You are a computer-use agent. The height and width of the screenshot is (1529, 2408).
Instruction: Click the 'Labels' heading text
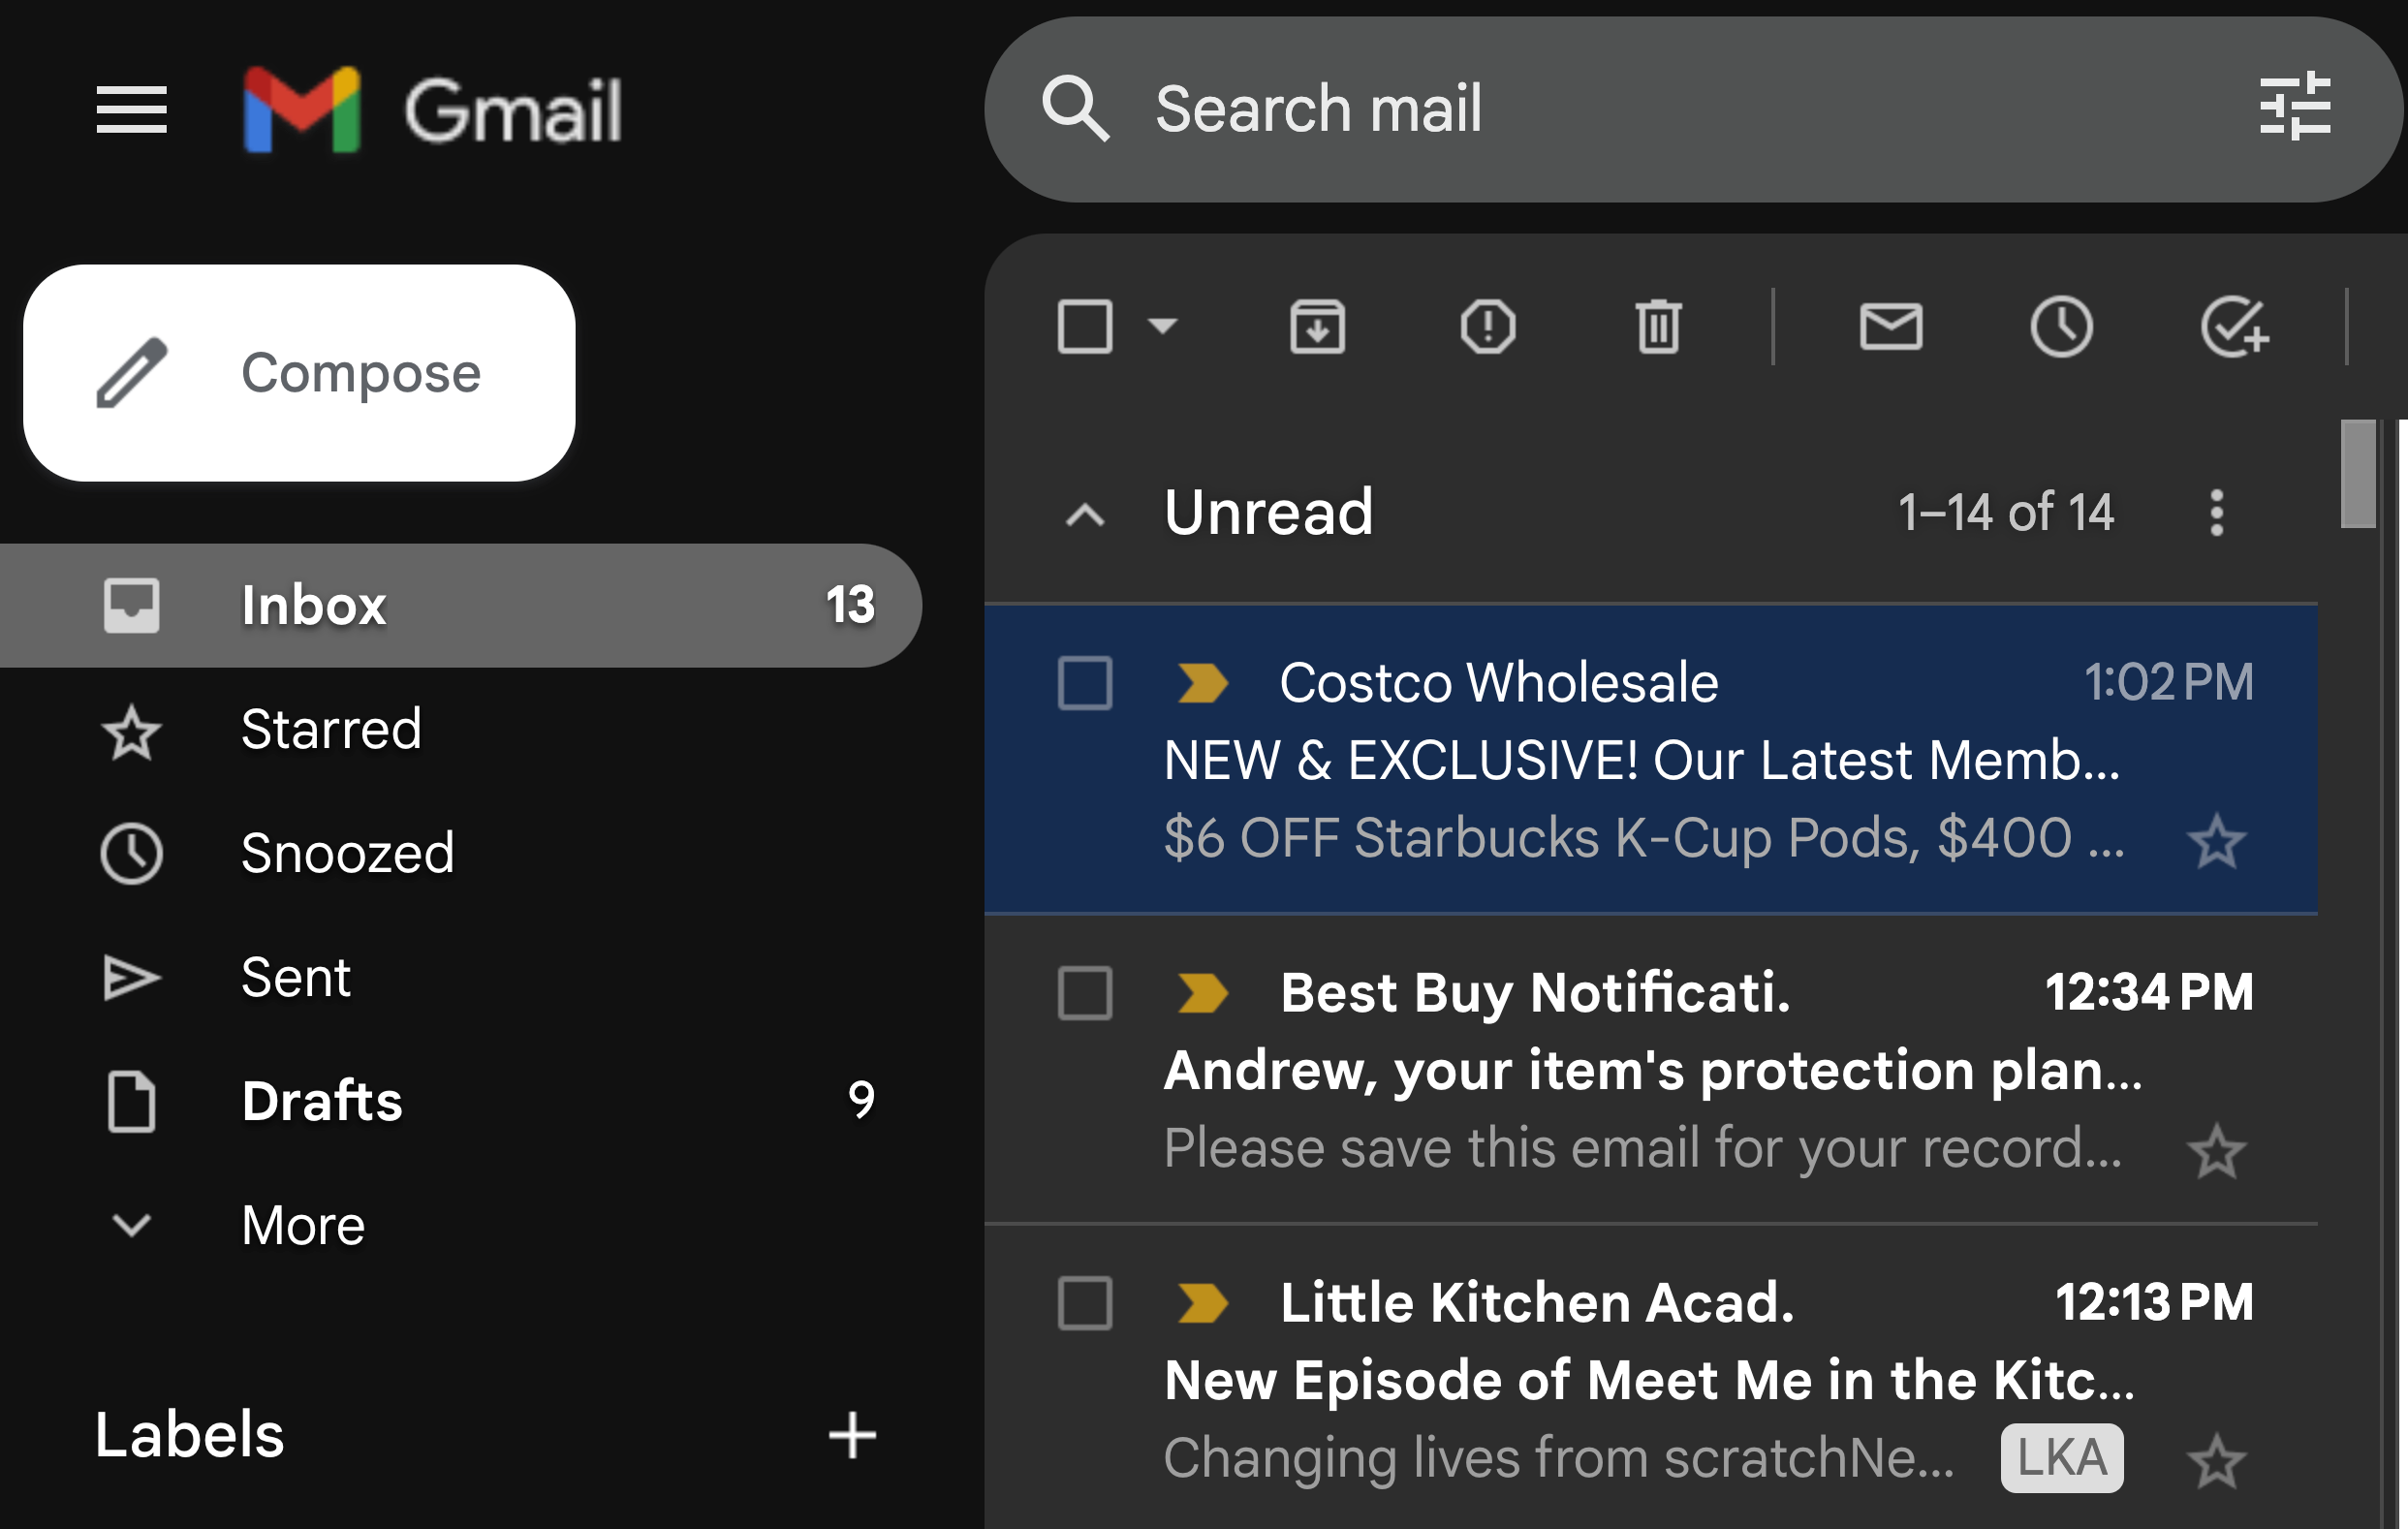point(189,1436)
